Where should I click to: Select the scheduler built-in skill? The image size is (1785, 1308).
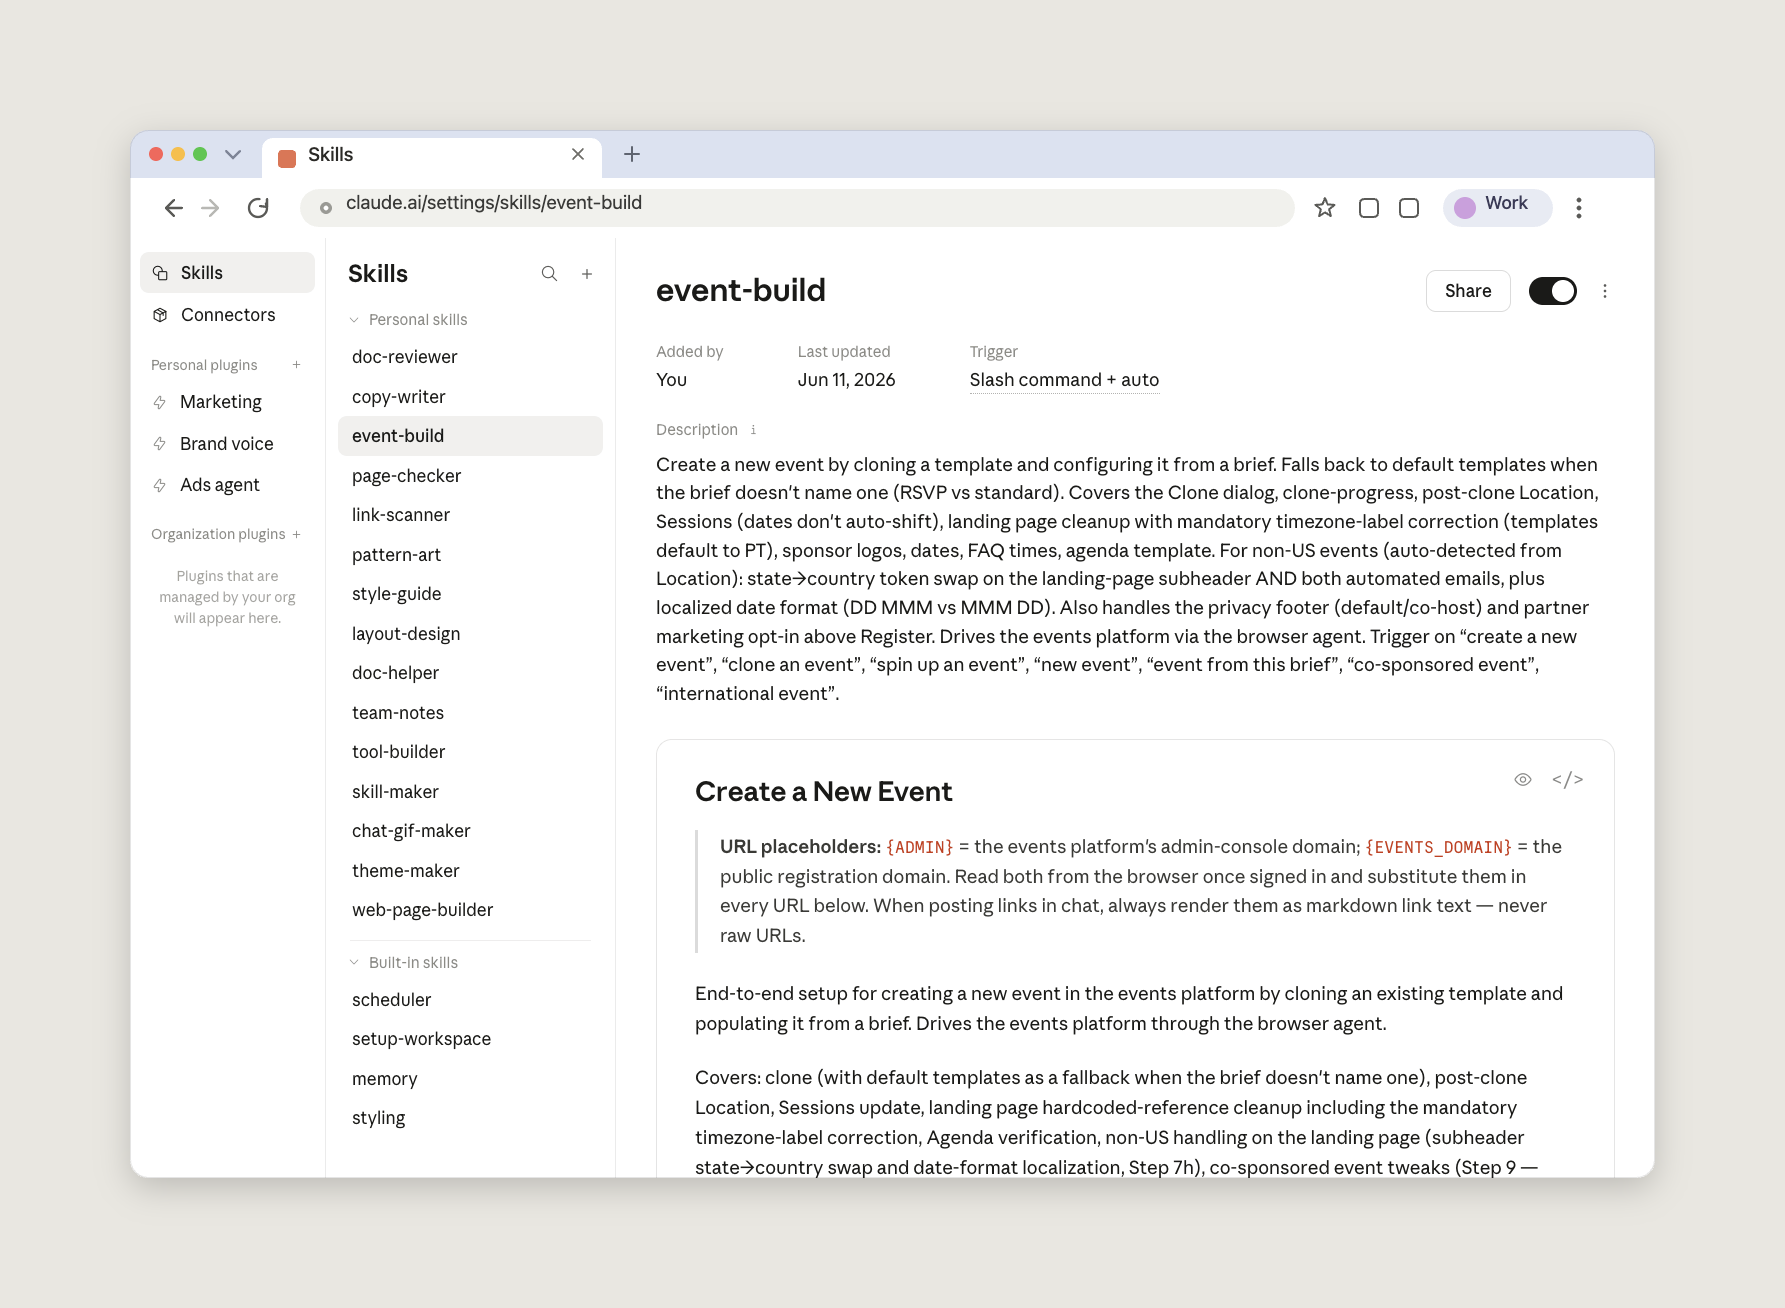coord(470,1000)
